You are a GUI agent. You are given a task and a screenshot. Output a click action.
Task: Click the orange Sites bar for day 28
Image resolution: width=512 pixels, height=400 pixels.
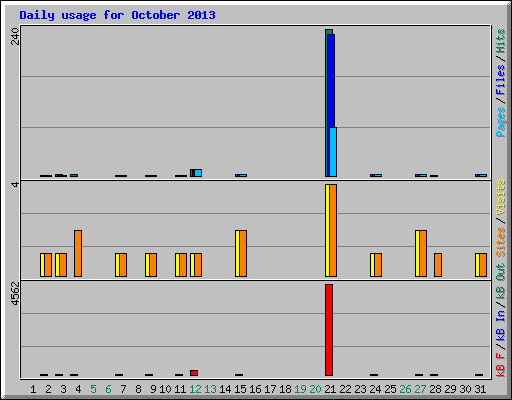click(x=438, y=265)
